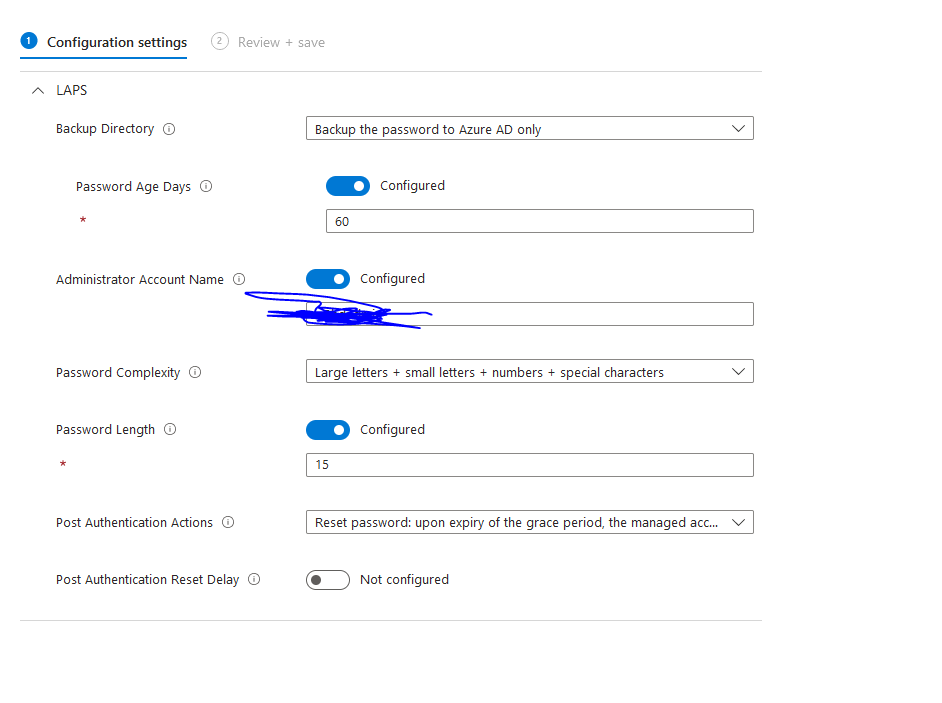Click the step 2 circle icon

point(219,42)
